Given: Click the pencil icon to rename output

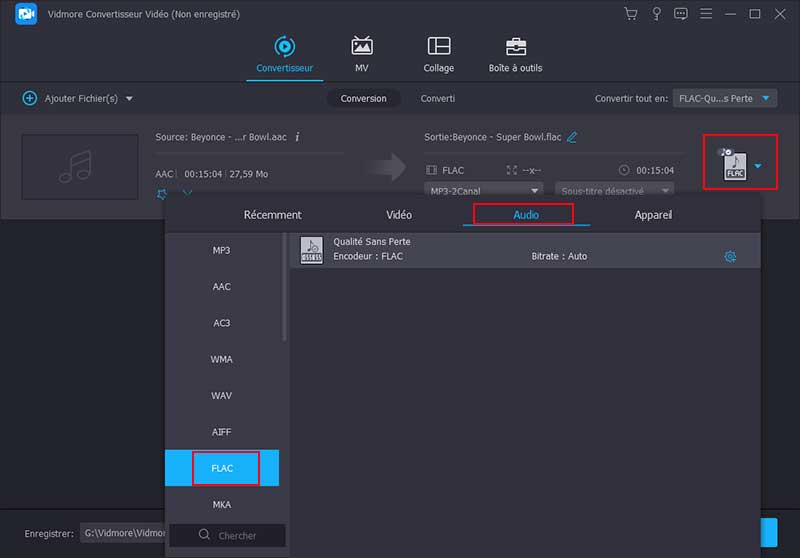Looking at the screenshot, I should [572, 137].
